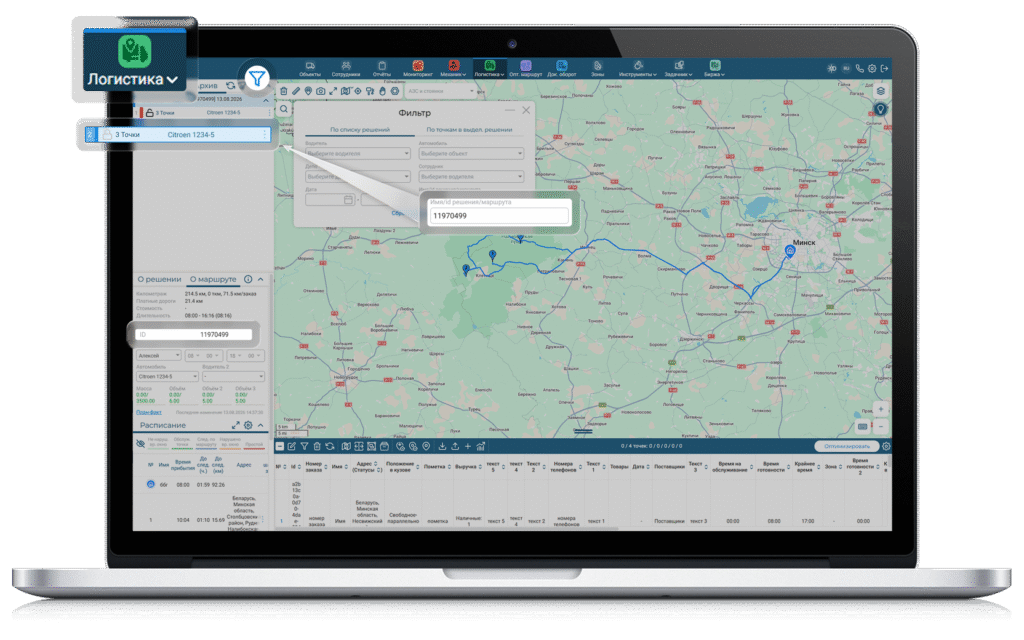Switch to the О решении tab
The height and width of the screenshot is (640, 1024).
coord(159,280)
